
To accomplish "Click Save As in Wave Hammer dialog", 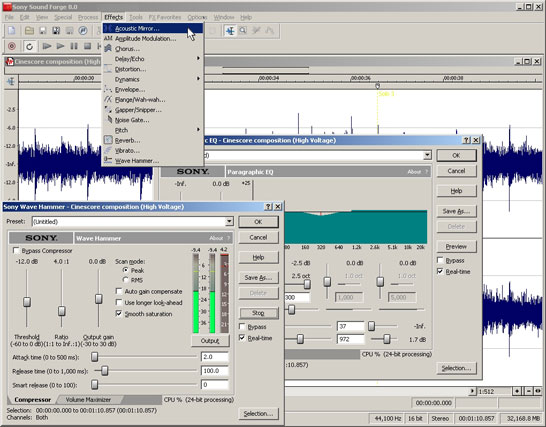I will [x=258, y=278].
